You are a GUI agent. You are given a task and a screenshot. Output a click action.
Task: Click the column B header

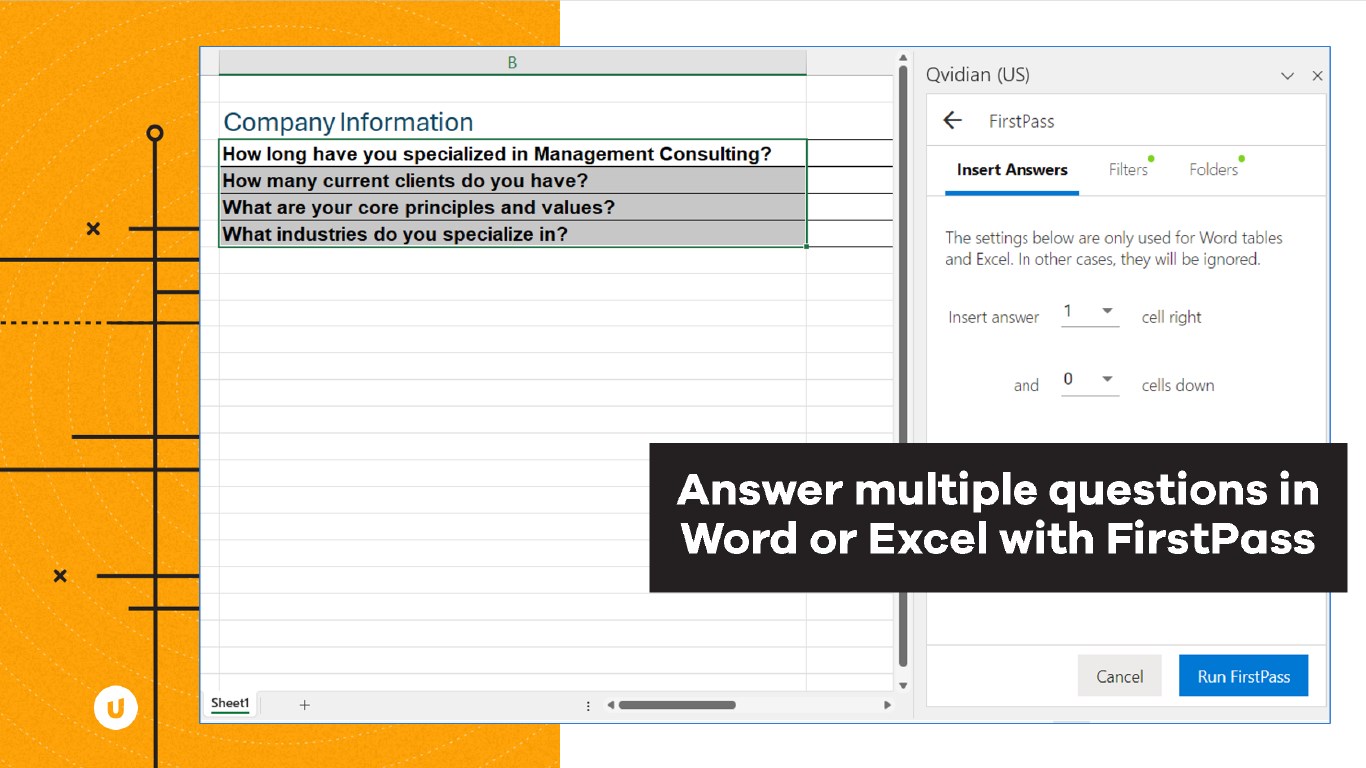click(512, 62)
